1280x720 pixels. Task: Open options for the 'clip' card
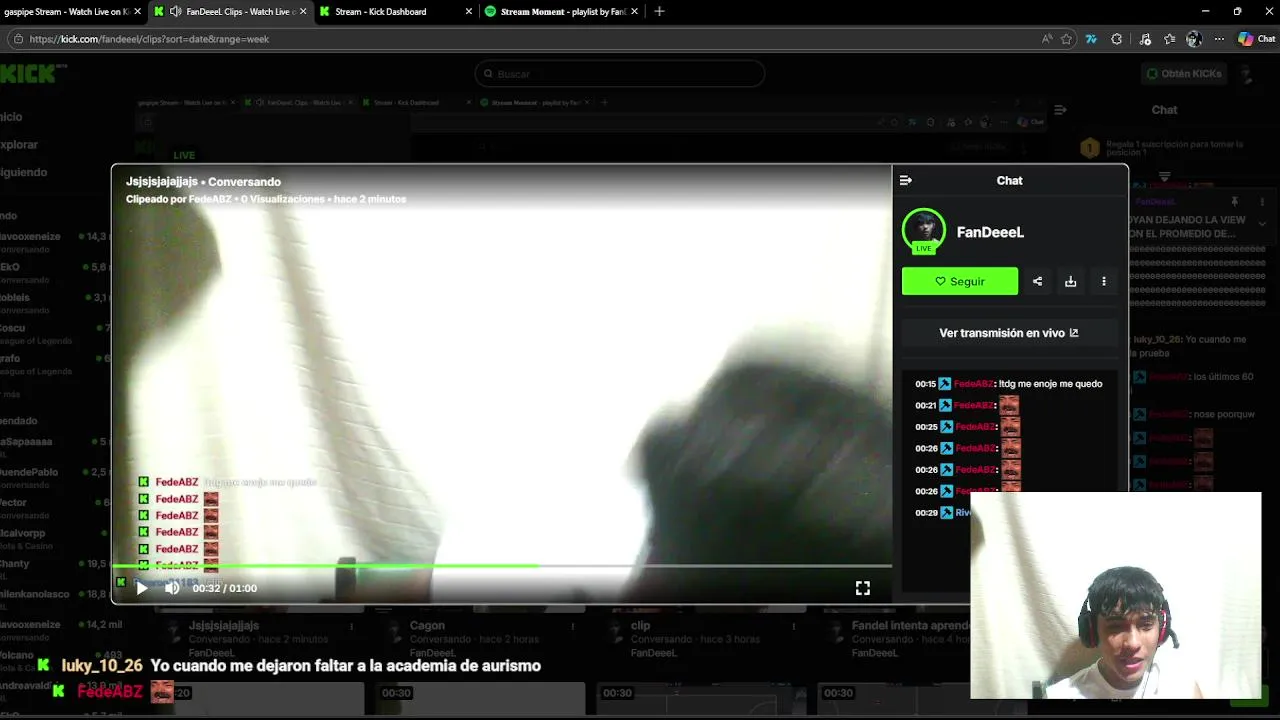pos(793,627)
